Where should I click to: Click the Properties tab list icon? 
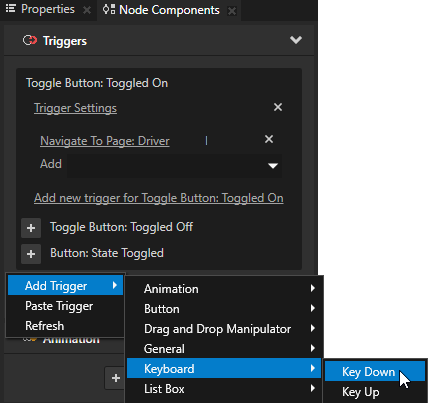coord(11,9)
